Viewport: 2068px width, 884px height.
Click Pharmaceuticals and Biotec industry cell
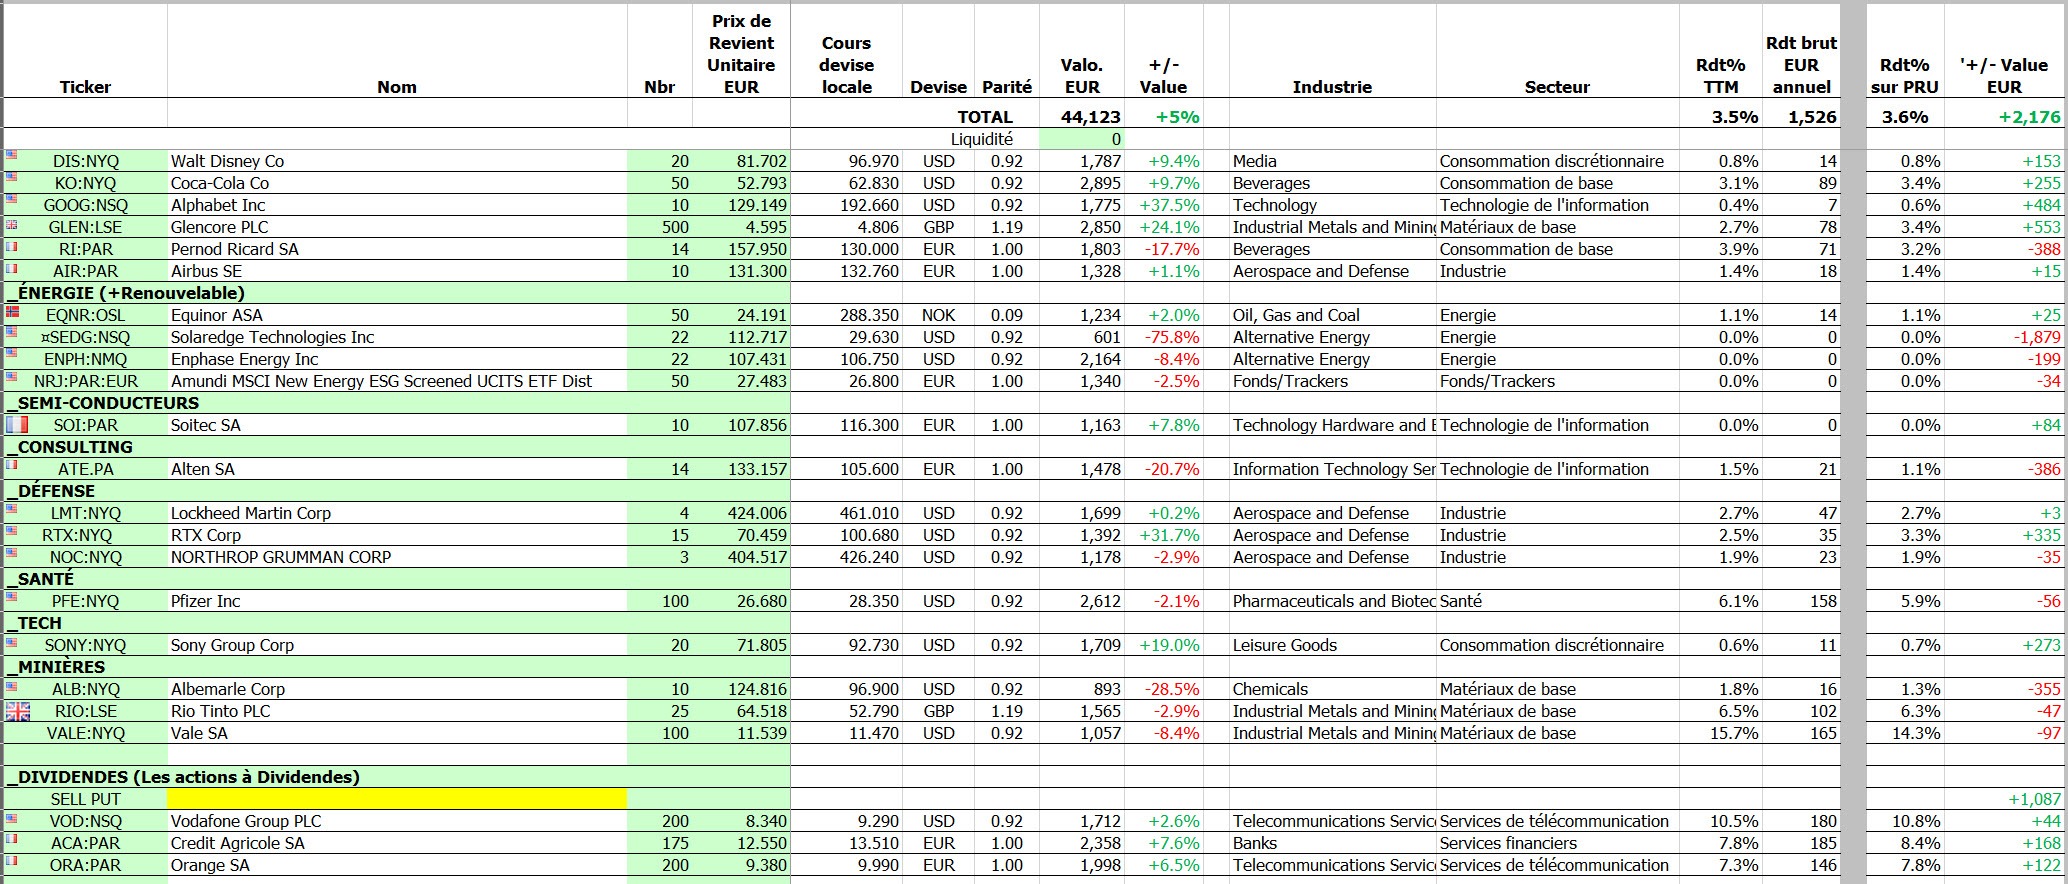coord(1332,601)
